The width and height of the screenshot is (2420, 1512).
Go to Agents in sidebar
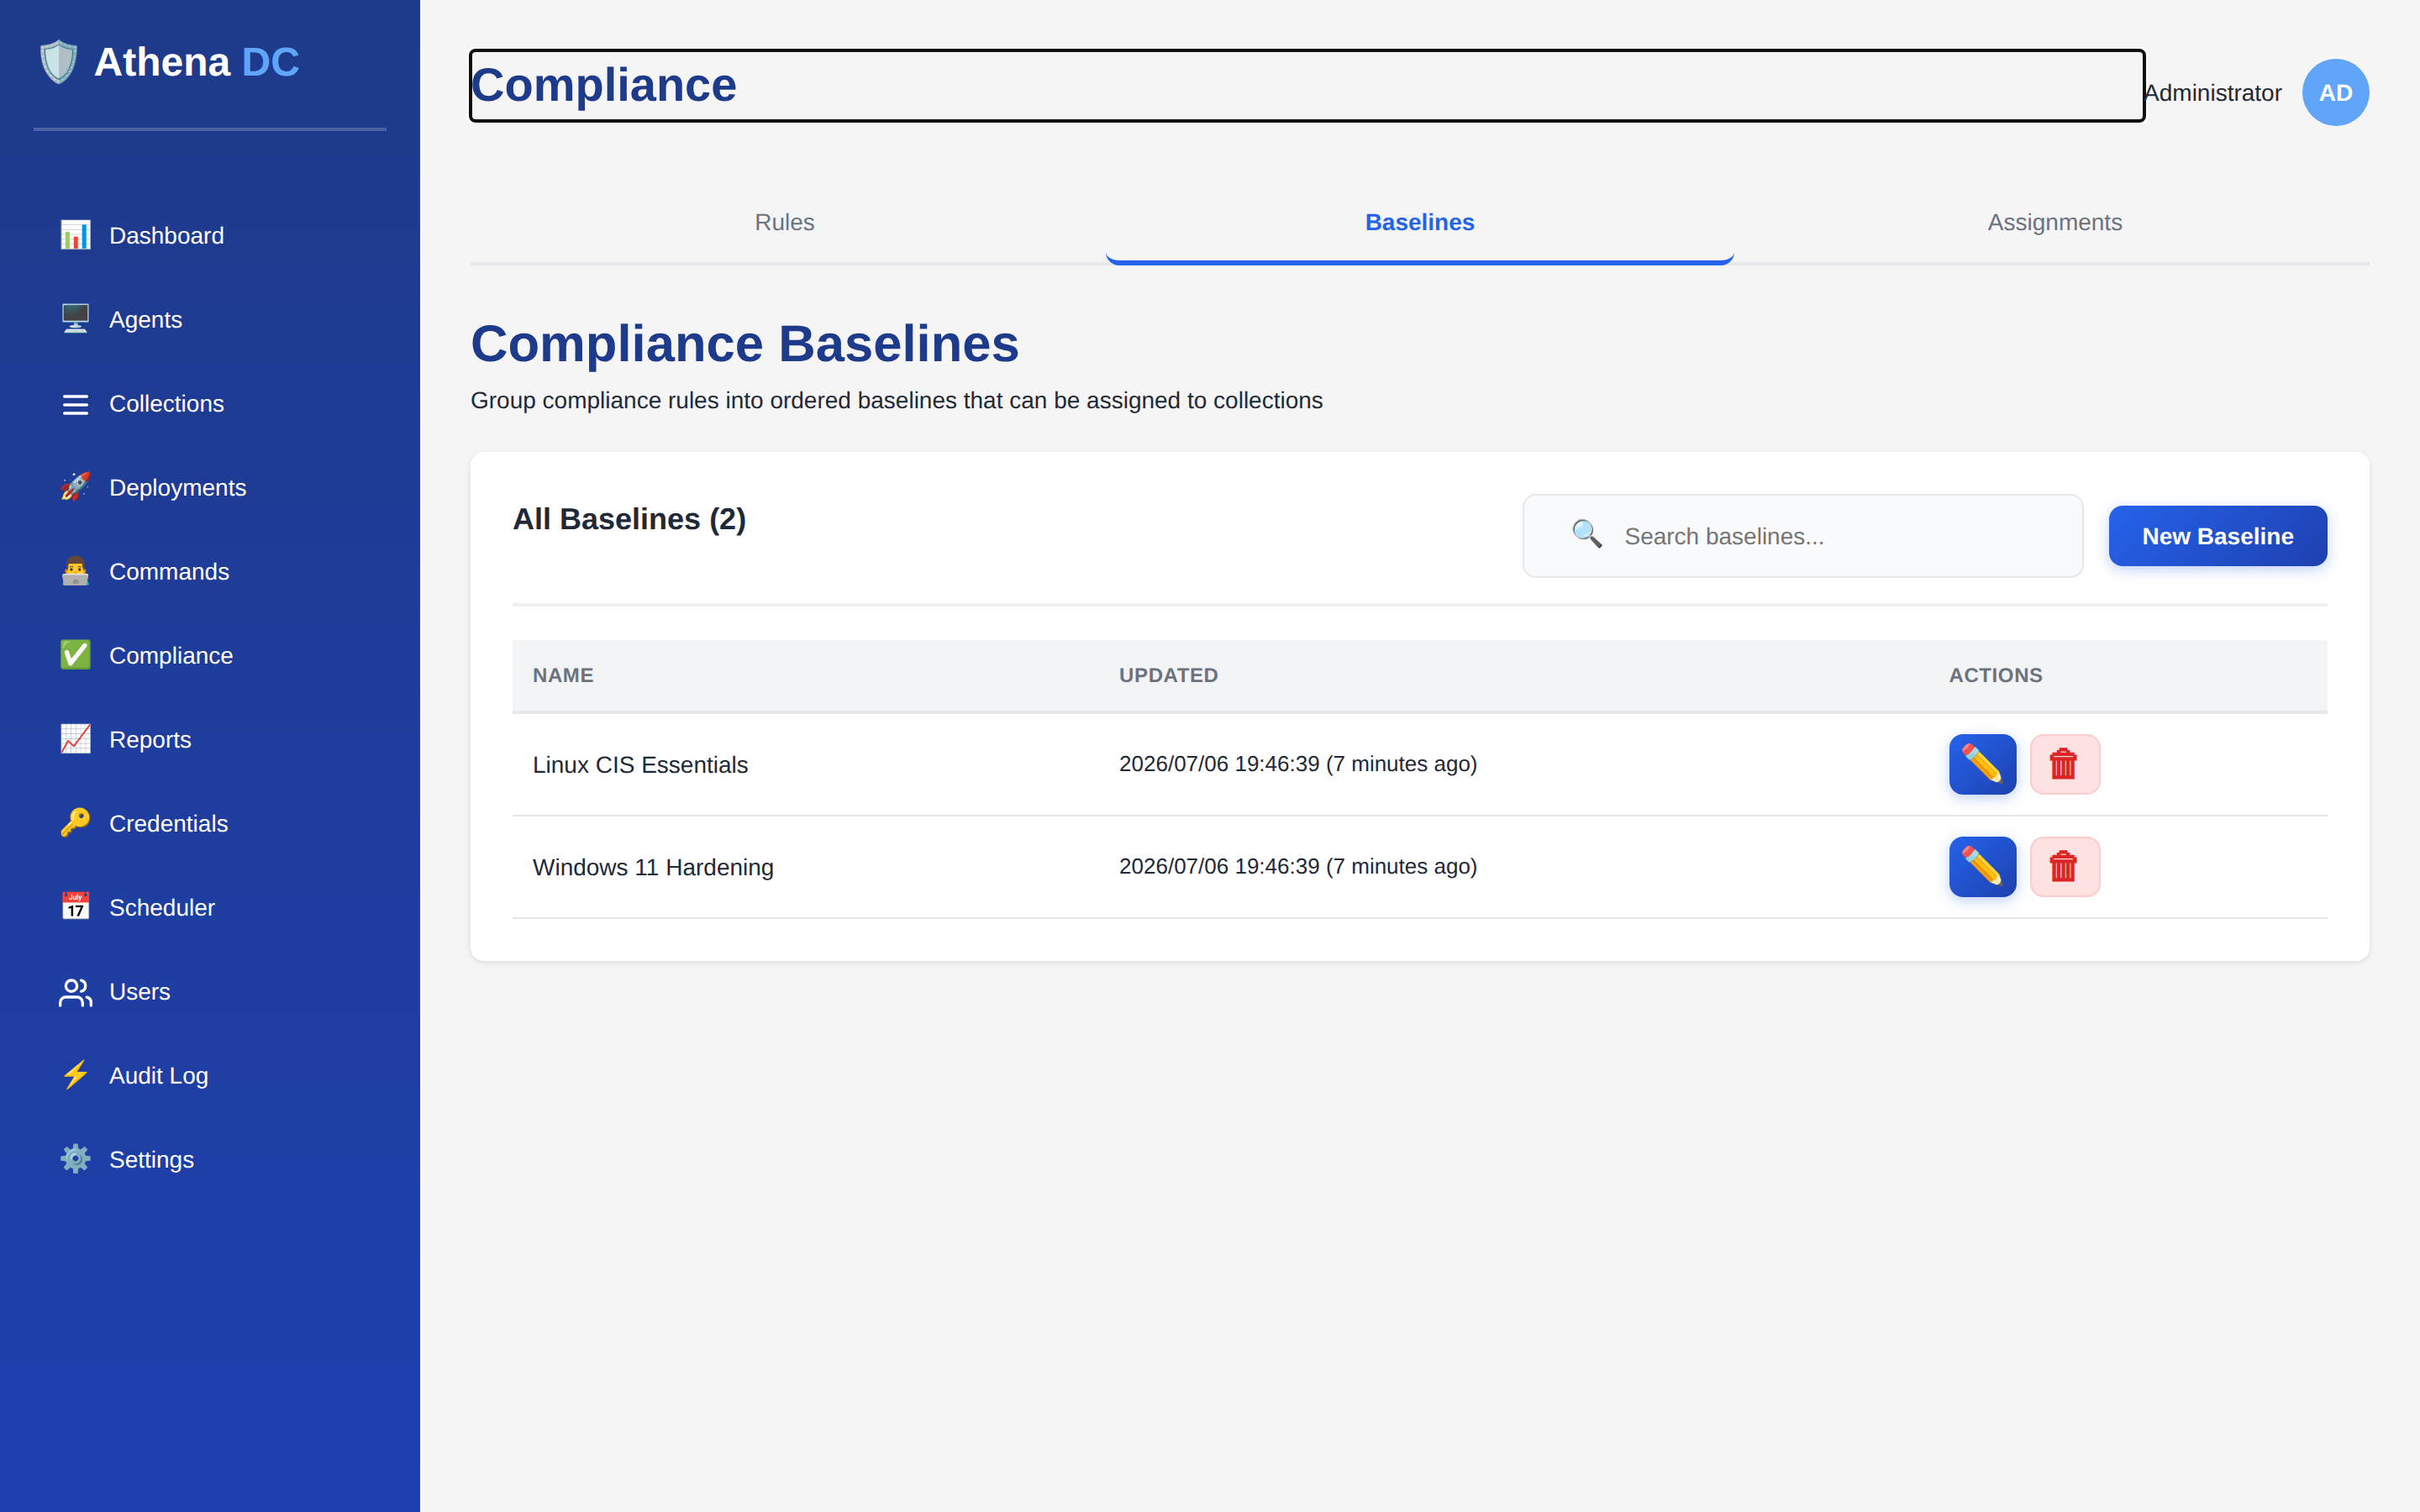[210, 319]
